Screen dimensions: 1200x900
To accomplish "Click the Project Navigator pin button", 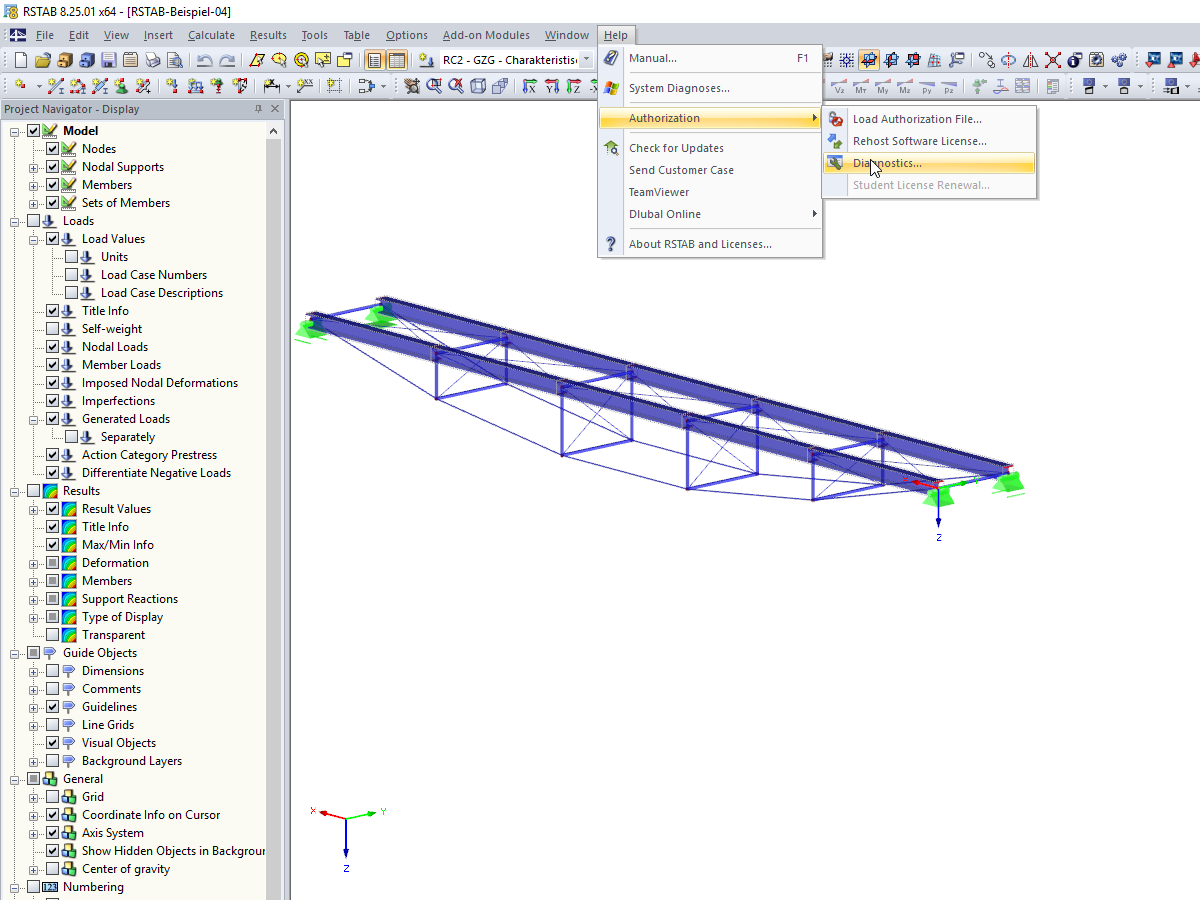I will tap(258, 109).
